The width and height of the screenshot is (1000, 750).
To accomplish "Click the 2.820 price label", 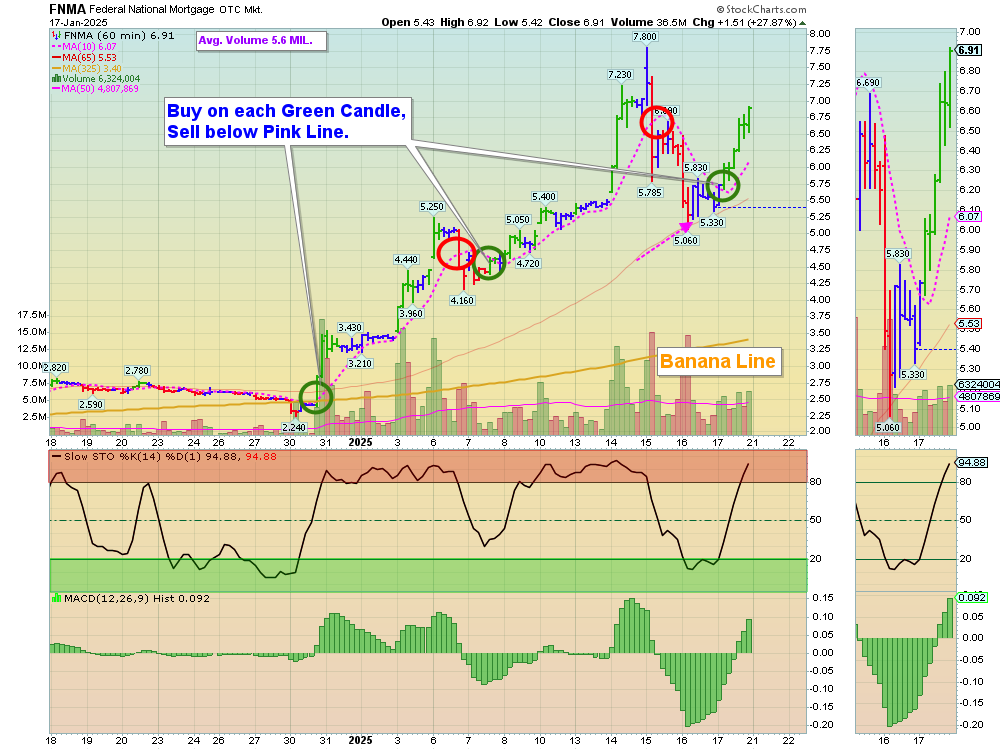I will [x=55, y=367].
